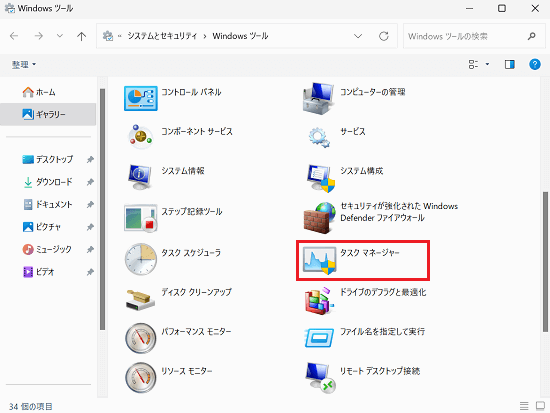Image resolution: width=550 pixels, height=413 pixels.
Task: Toggle the preview pane button
Action: click(510, 64)
